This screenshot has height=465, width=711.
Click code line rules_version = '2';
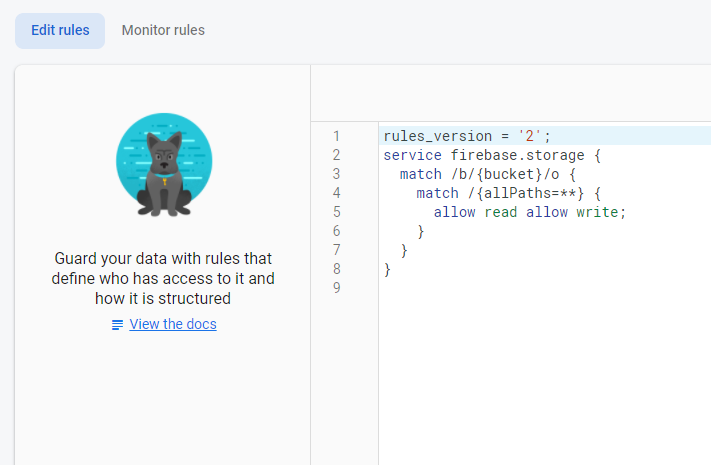[467, 136]
